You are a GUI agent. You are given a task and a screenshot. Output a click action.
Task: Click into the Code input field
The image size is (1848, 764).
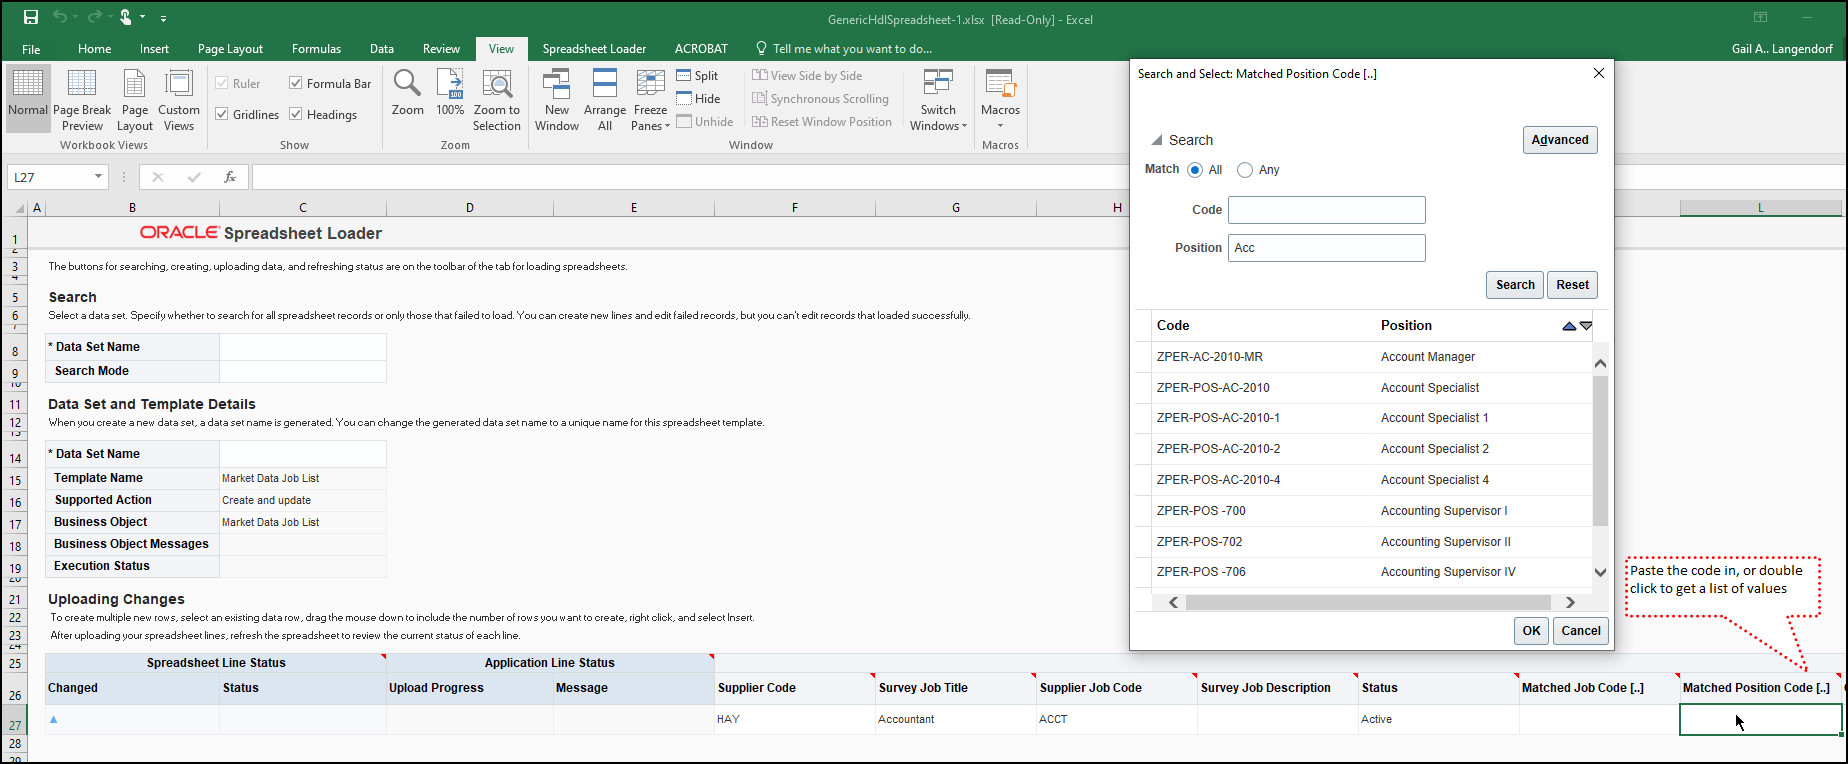click(x=1326, y=210)
